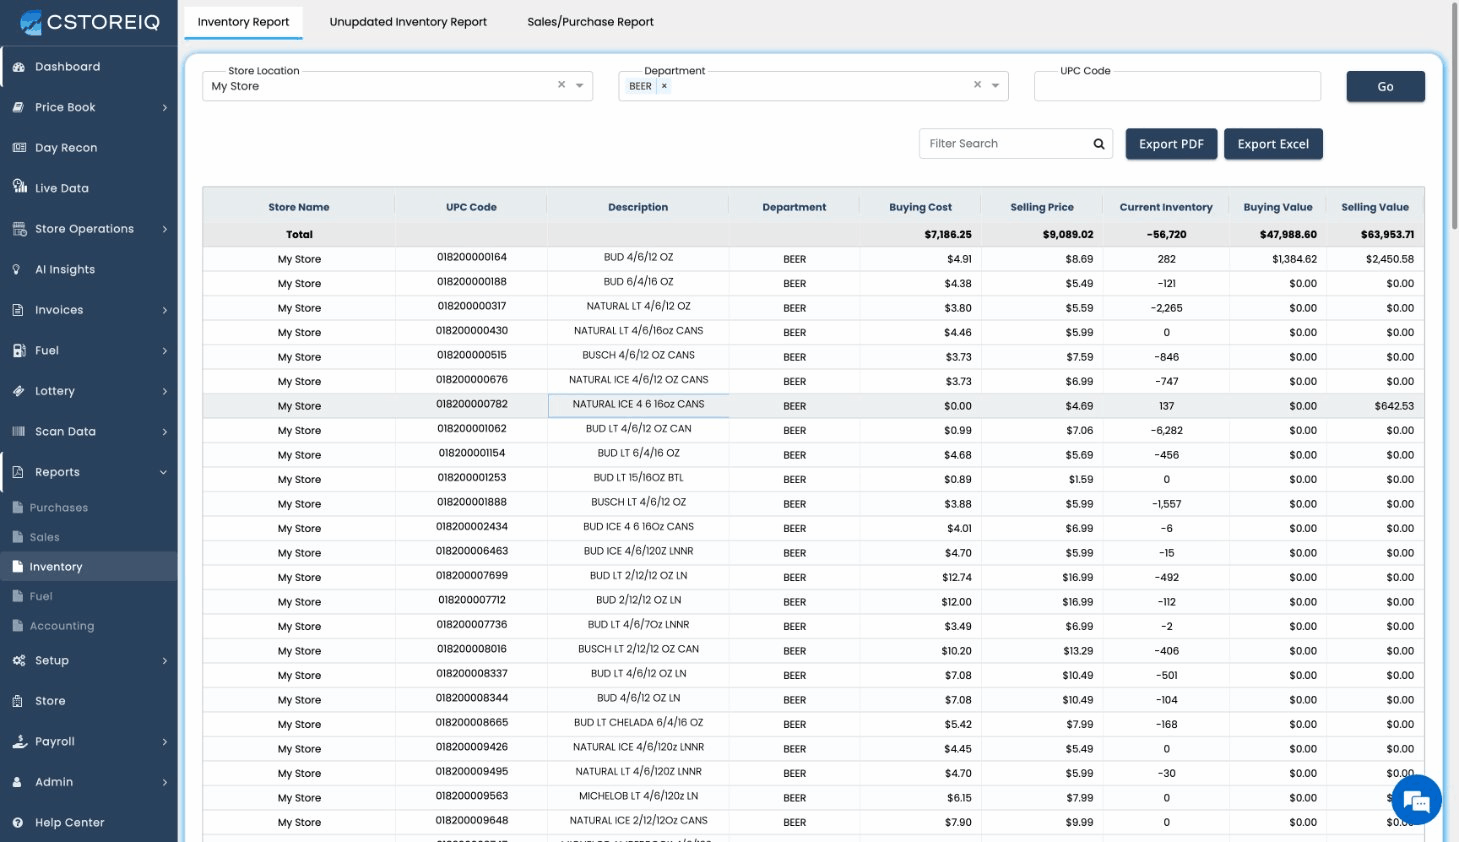Screen dimensions: 1459x842
Task: Open the chat support bubble
Action: tap(1414, 800)
